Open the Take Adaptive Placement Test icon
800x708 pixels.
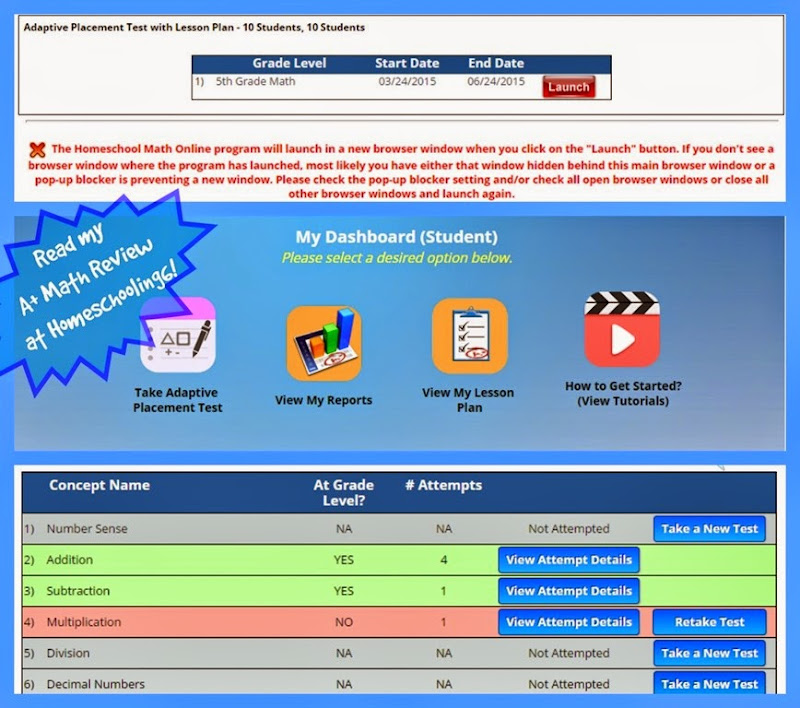(x=178, y=335)
